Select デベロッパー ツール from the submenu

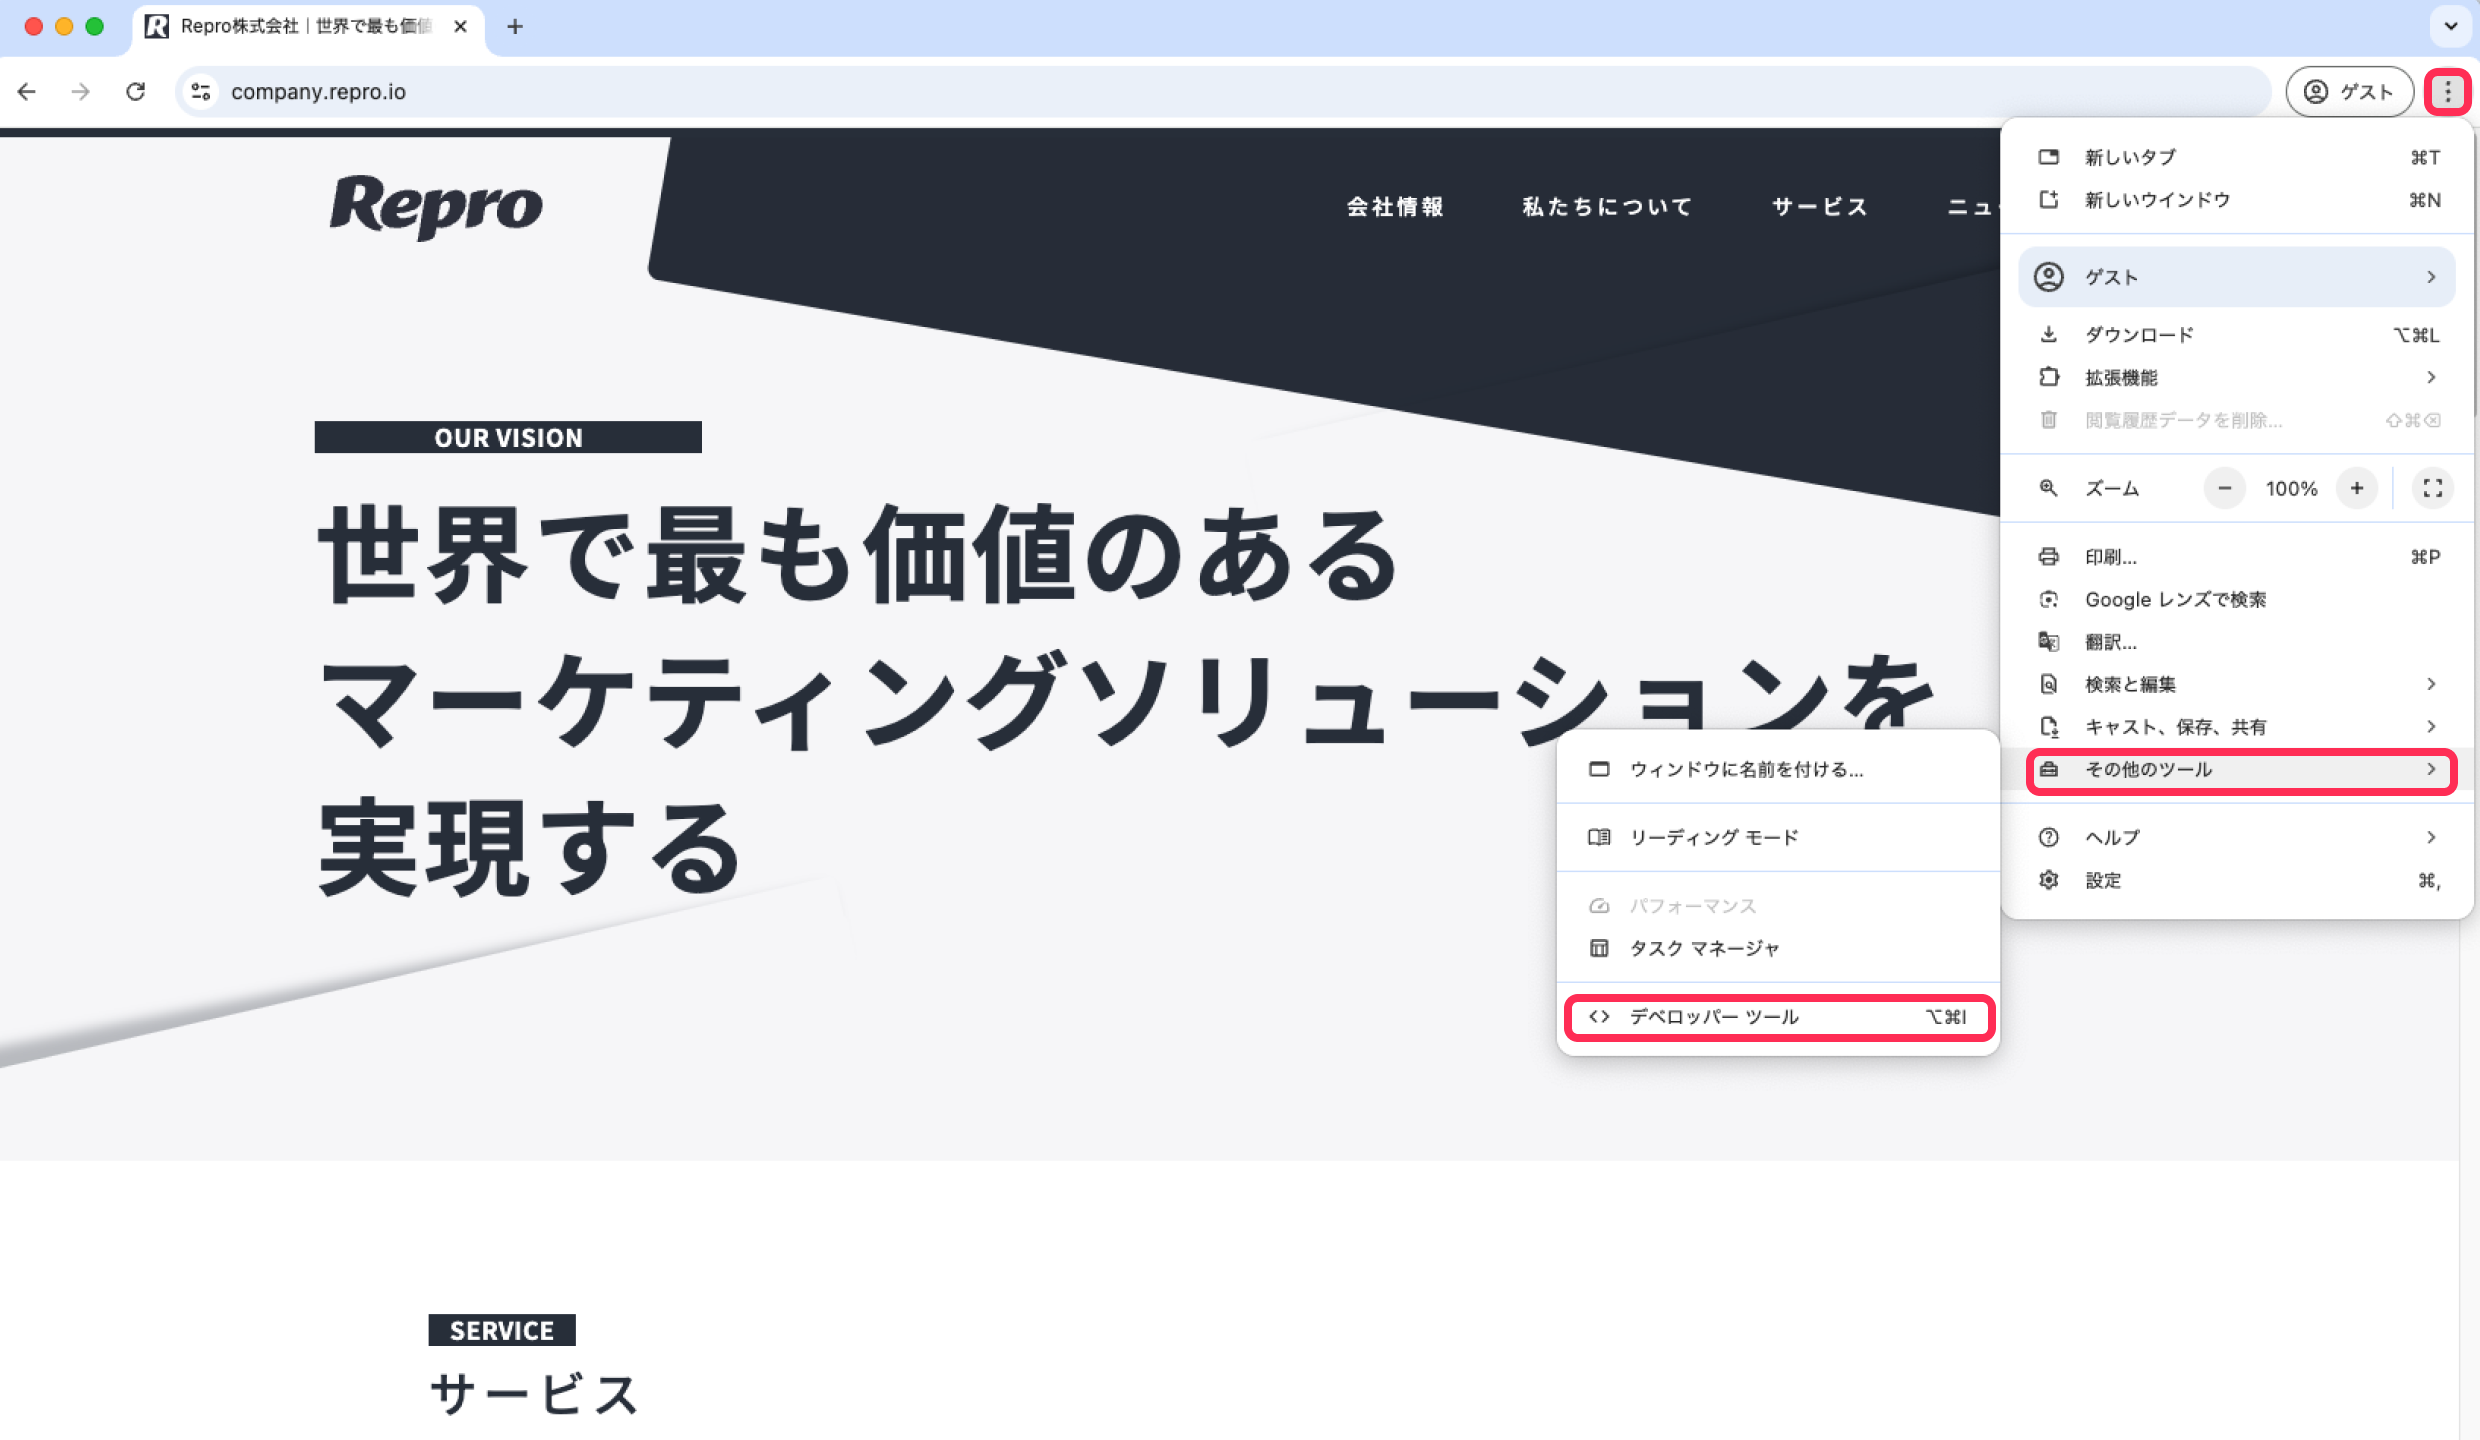[x=1778, y=1017]
